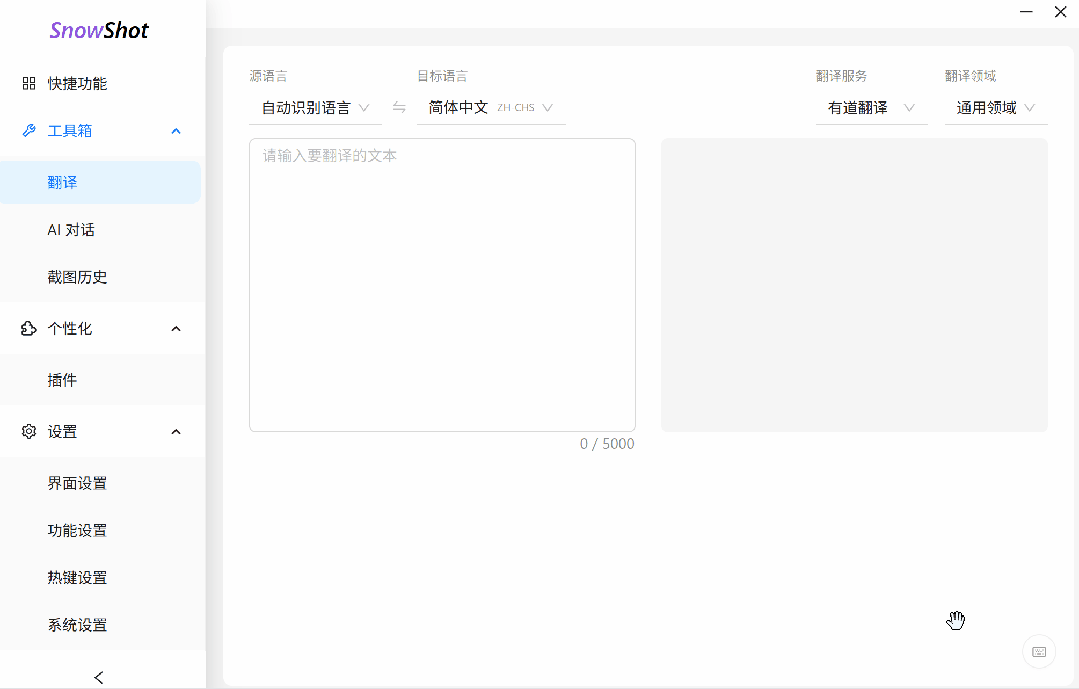Go to 界面设置
This screenshot has height=689, width=1079.
(x=100, y=483)
